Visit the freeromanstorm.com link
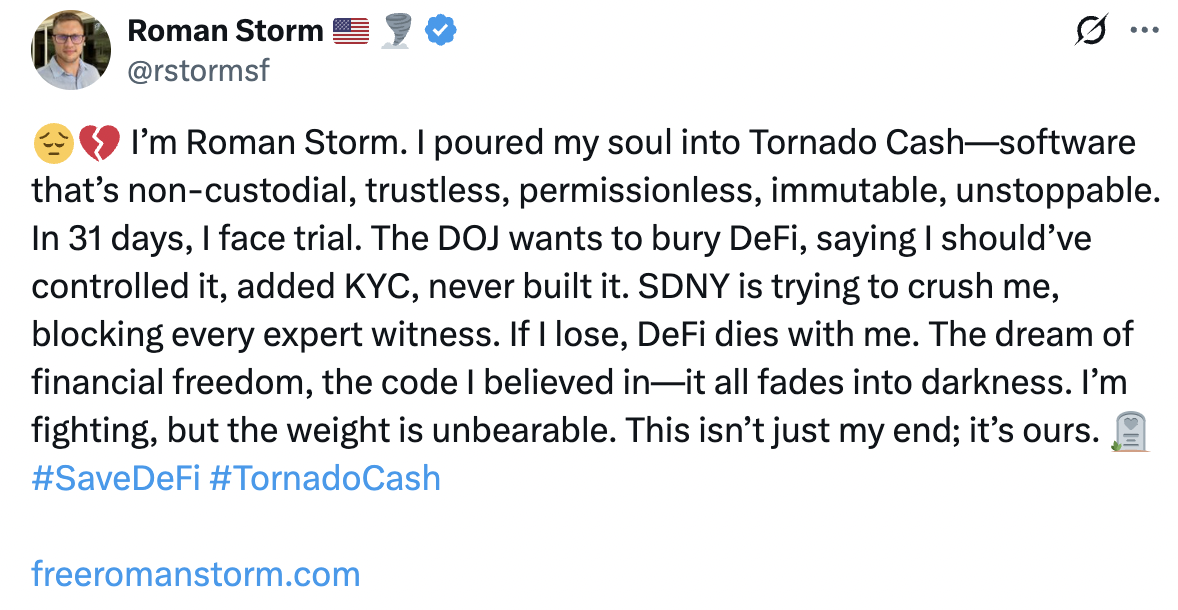1178x610 pixels. pyautogui.click(x=196, y=575)
